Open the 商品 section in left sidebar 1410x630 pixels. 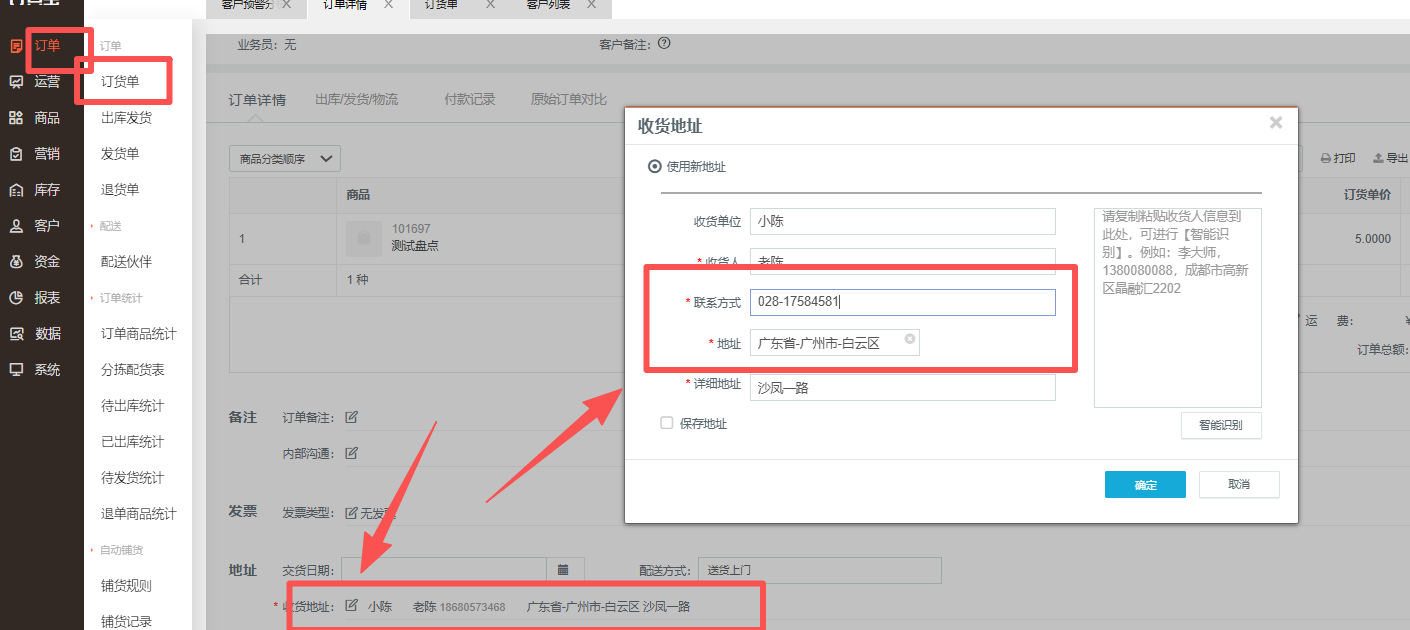[x=36, y=118]
